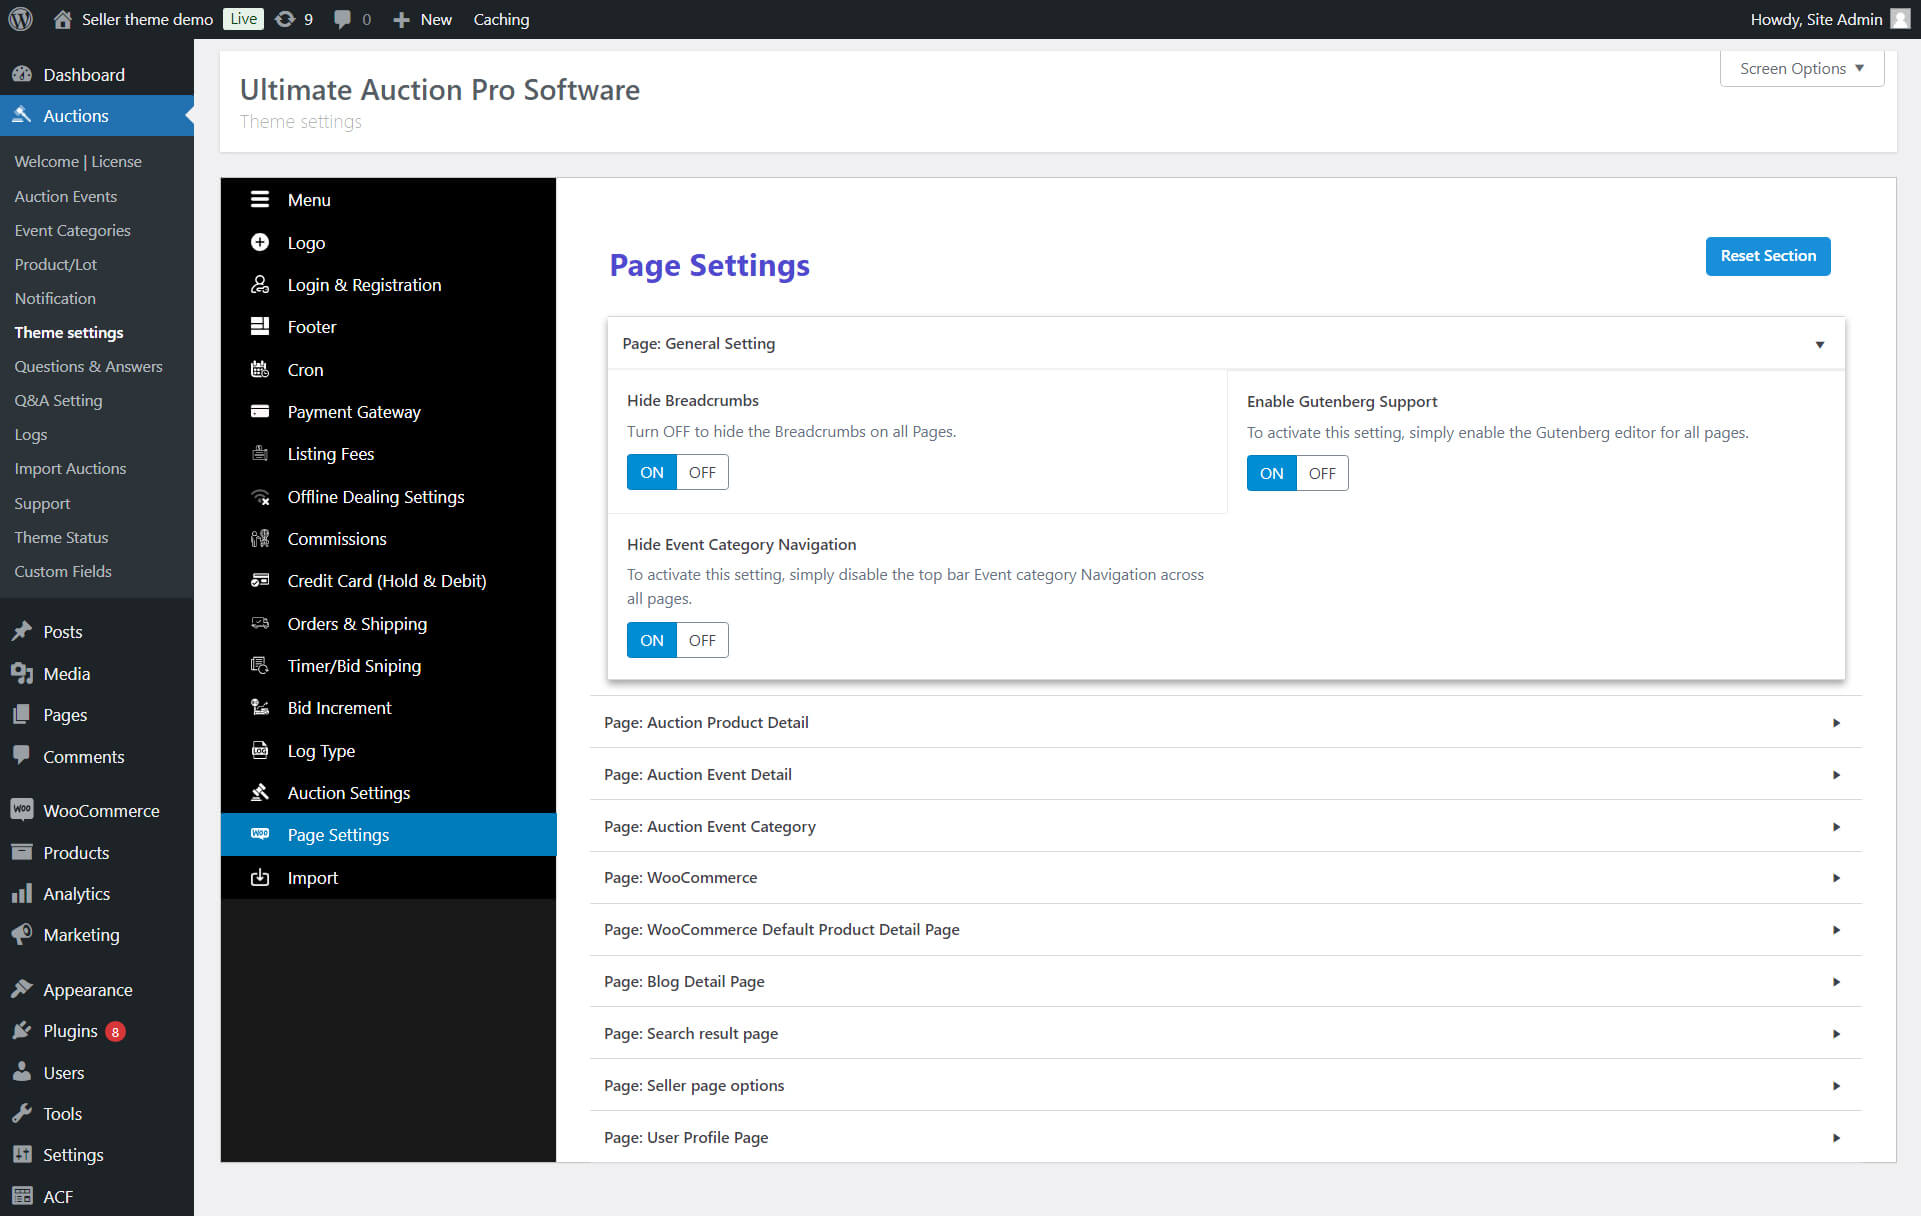
Task: Click the card icon beside Payment Gateway
Action: (260, 411)
